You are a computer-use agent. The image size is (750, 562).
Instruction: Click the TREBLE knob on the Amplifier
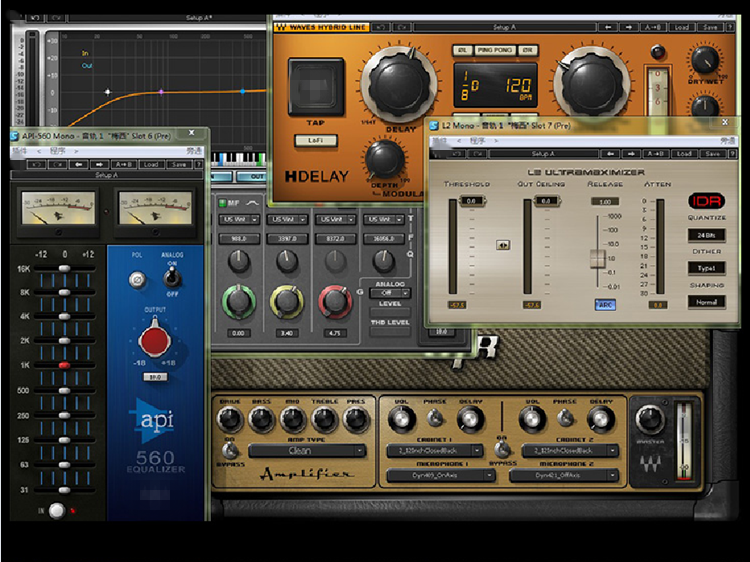[x=325, y=419]
